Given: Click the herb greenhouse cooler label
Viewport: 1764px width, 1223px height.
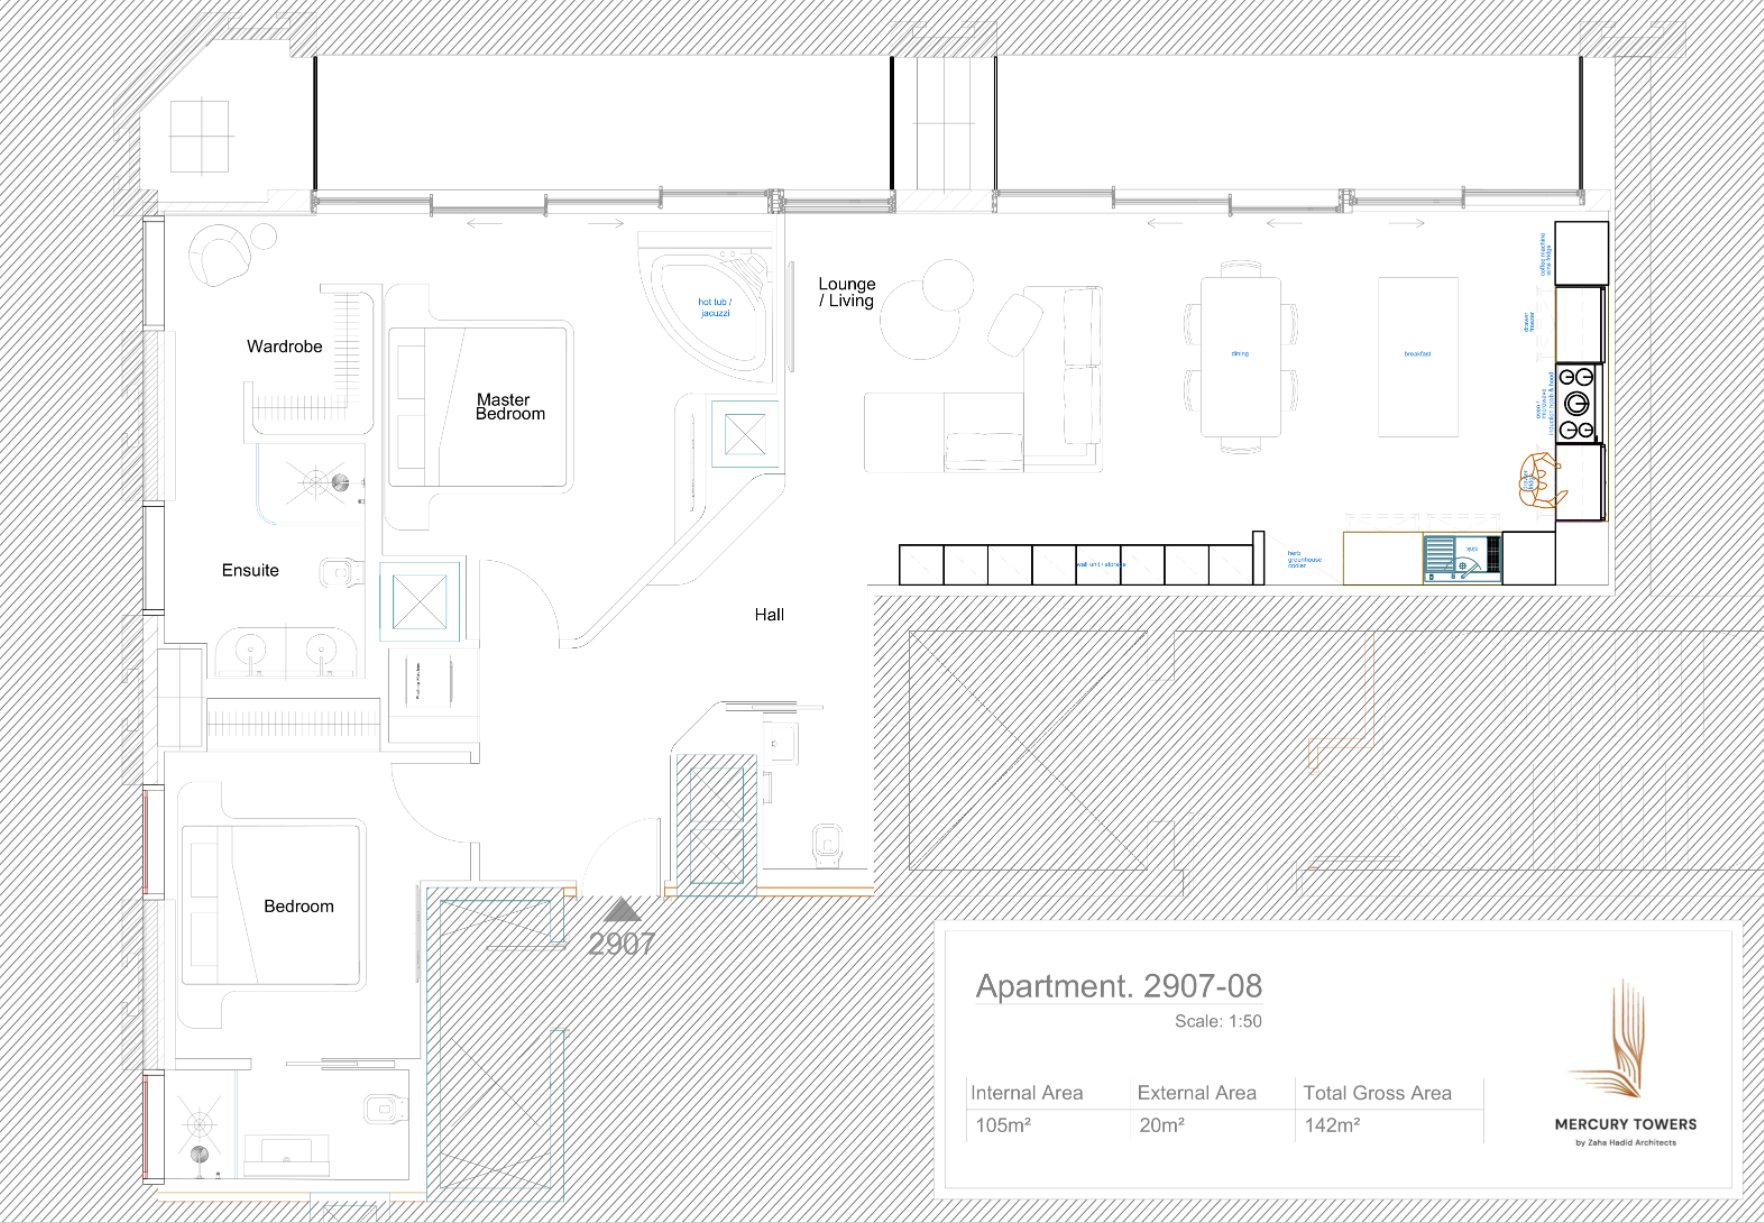Looking at the screenshot, I should pos(1305,559).
